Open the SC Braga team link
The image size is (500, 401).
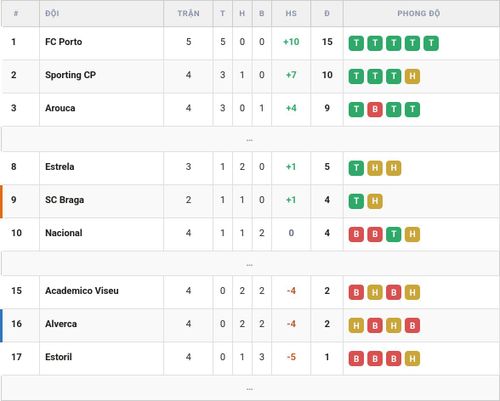click(x=65, y=200)
